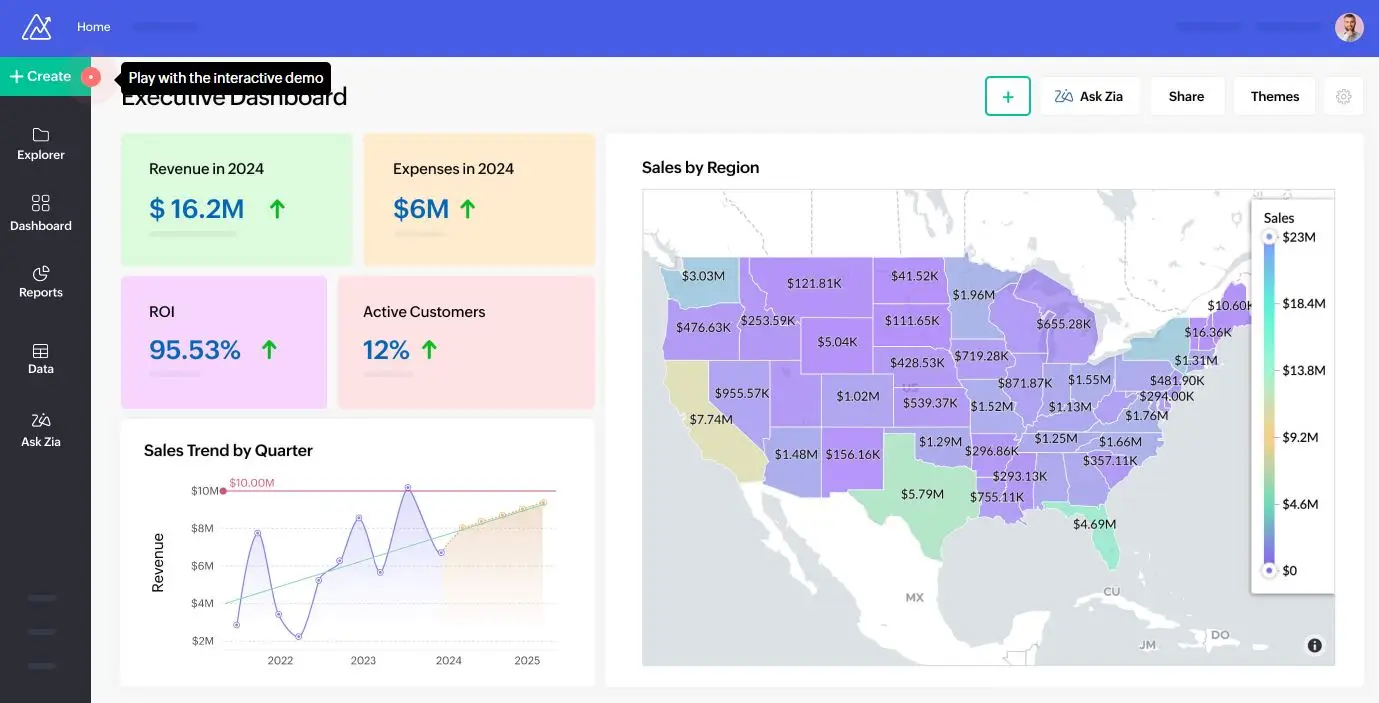
Task: Open your profile avatar menu
Action: pyautogui.click(x=1349, y=27)
